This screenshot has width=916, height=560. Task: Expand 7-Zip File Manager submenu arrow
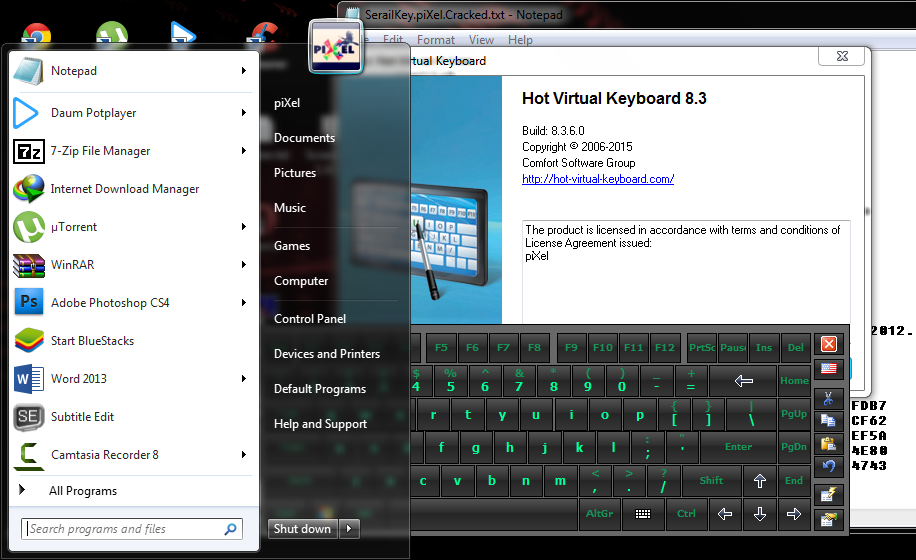tap(244, 151)
